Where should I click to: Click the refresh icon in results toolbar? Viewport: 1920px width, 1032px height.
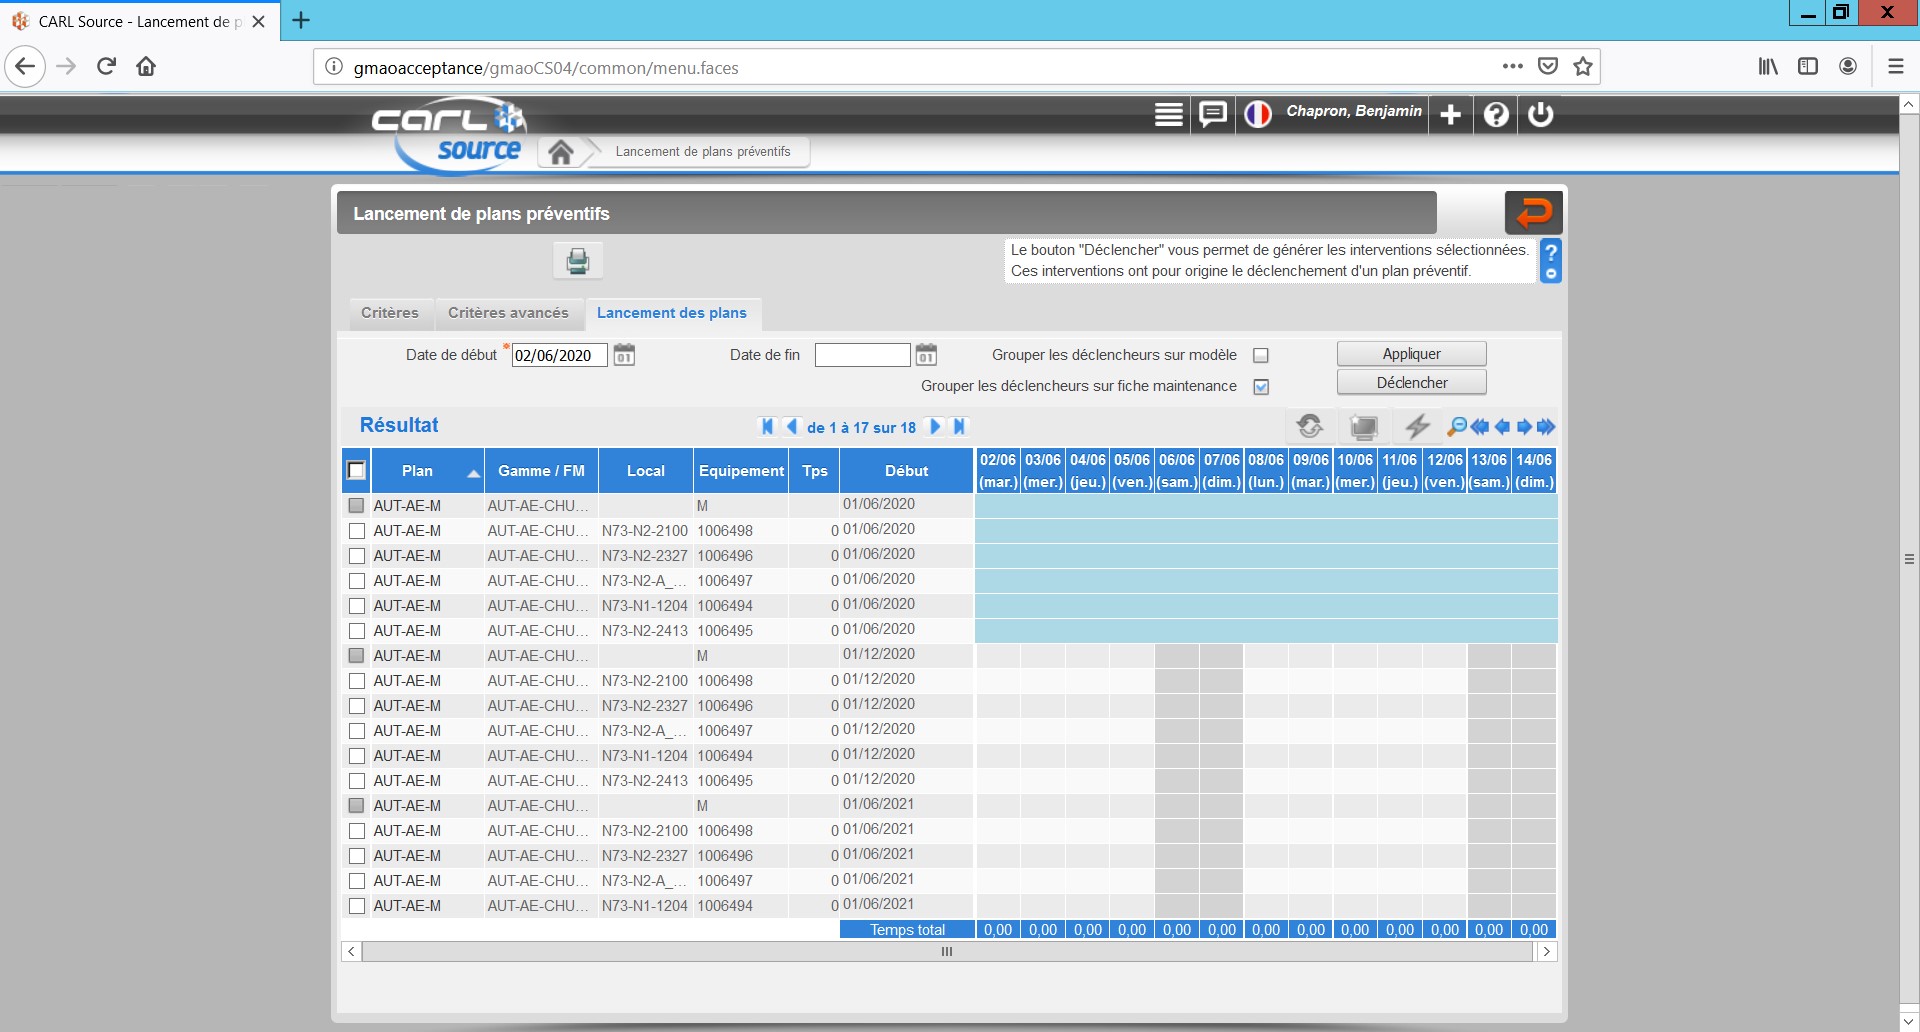pyautogui.click(x=1310, y=427)
